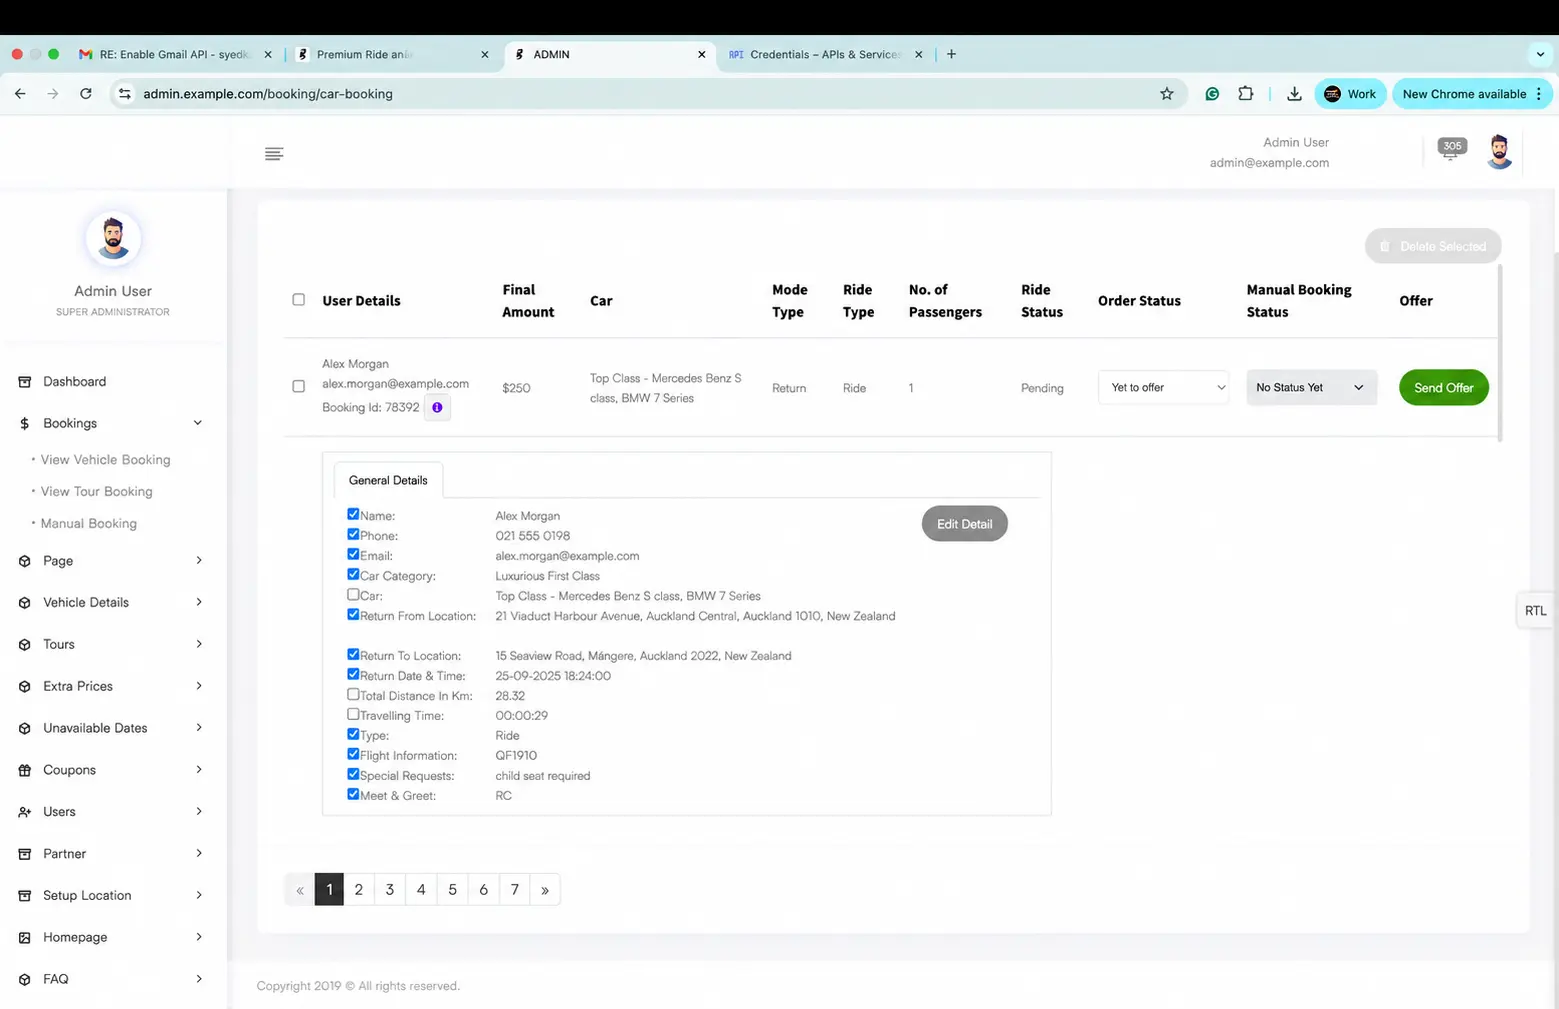The height and width of the screenshot is (1009, 1559).
Task: Switch to the General Details tab
Action: [x=388, y=481]
